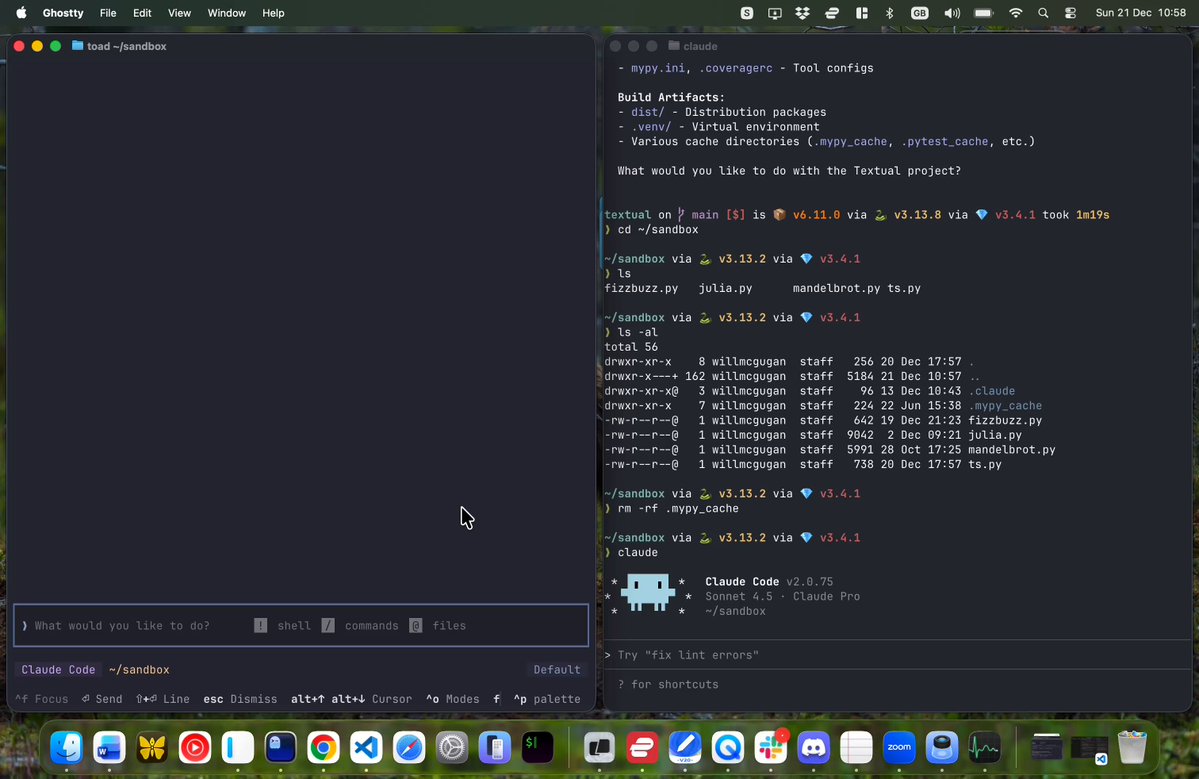
Task: Click mandelbrot.py in the ls -al listing
Action: click(1012, 450)
